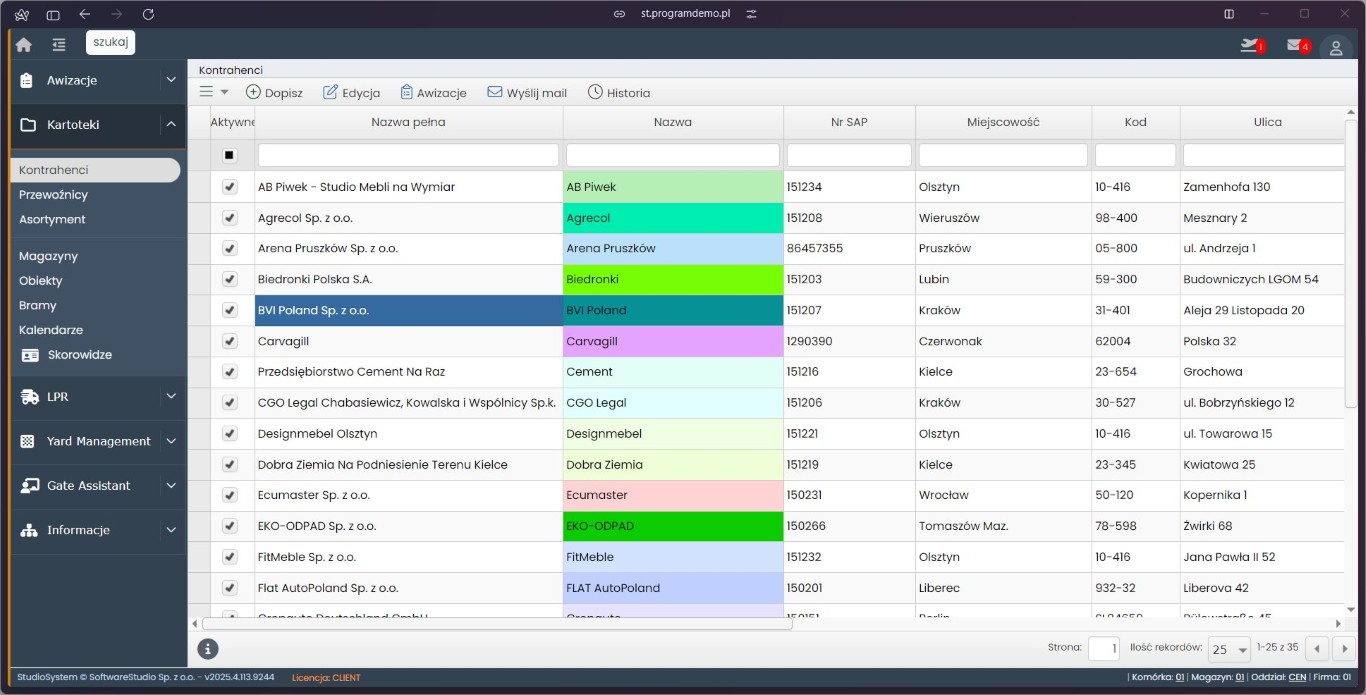Toggle the FitMeble Sp. z o.o. checkbox
This screenshot has width=1366, height=695.
point(229,557)
